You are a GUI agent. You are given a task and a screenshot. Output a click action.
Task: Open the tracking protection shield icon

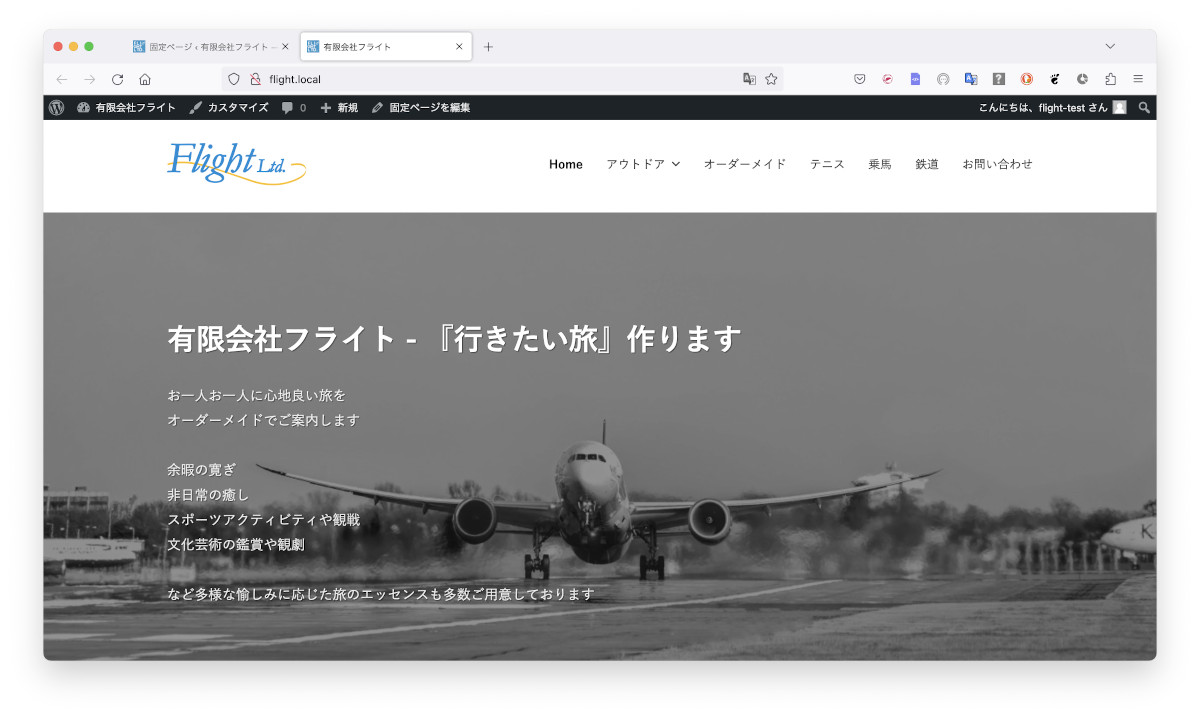click(x=235, y=79)
